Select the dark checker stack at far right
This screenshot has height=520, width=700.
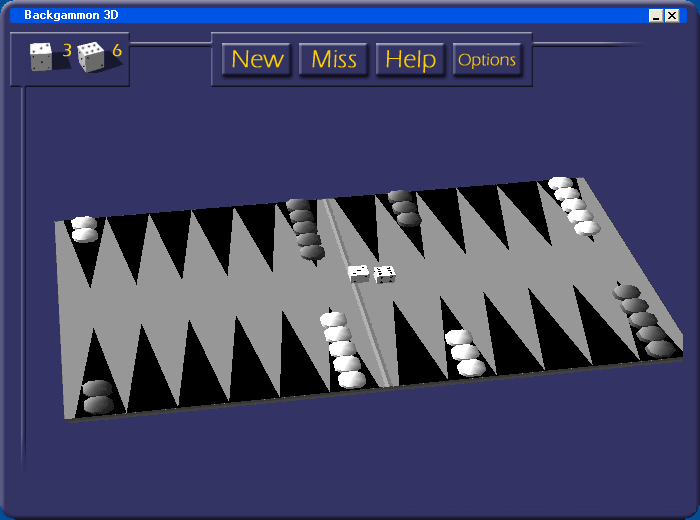tap(643, 320)
